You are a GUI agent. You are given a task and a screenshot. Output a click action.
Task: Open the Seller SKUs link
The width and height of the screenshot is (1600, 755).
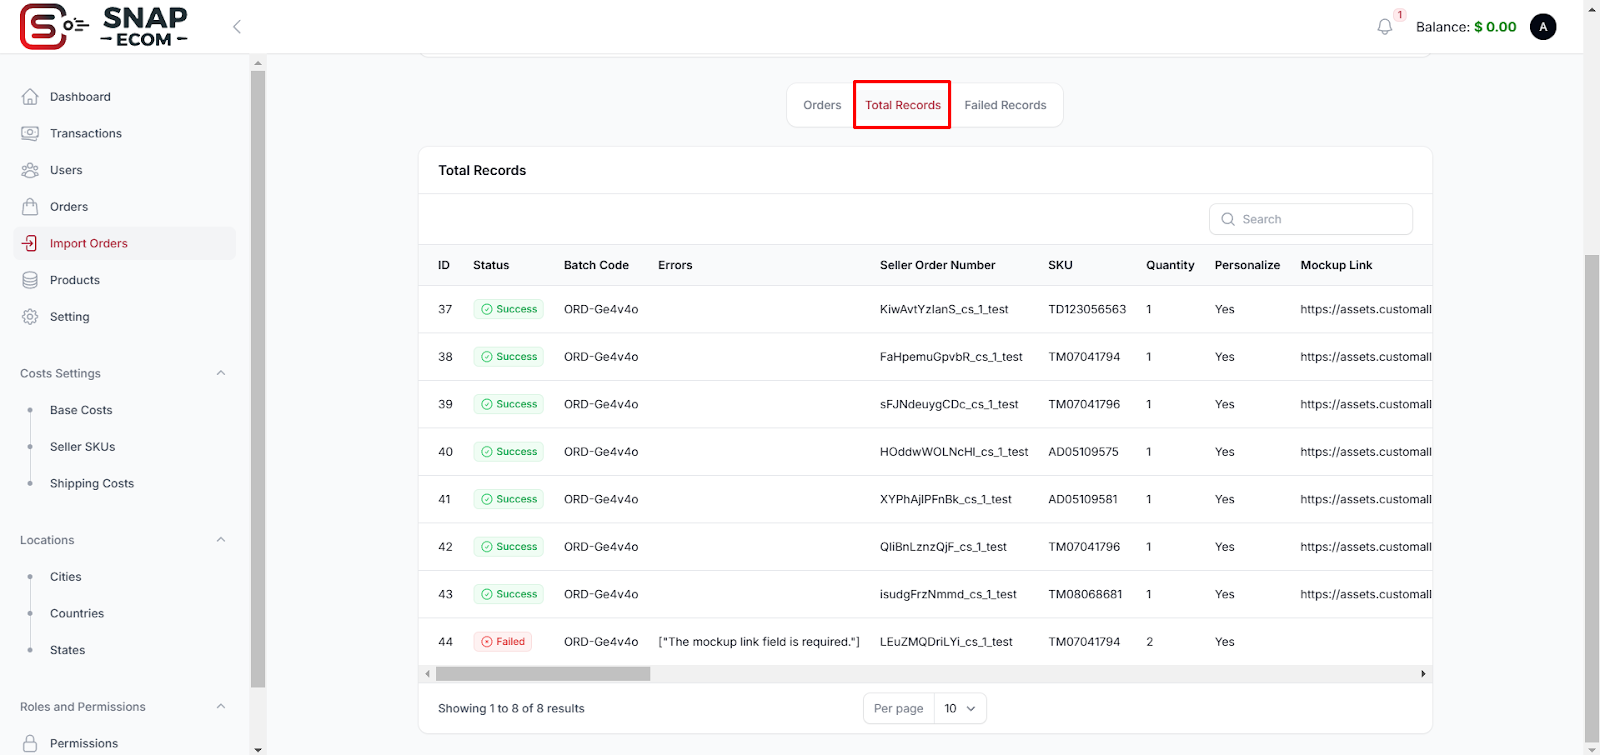click(x=82, y=447)
